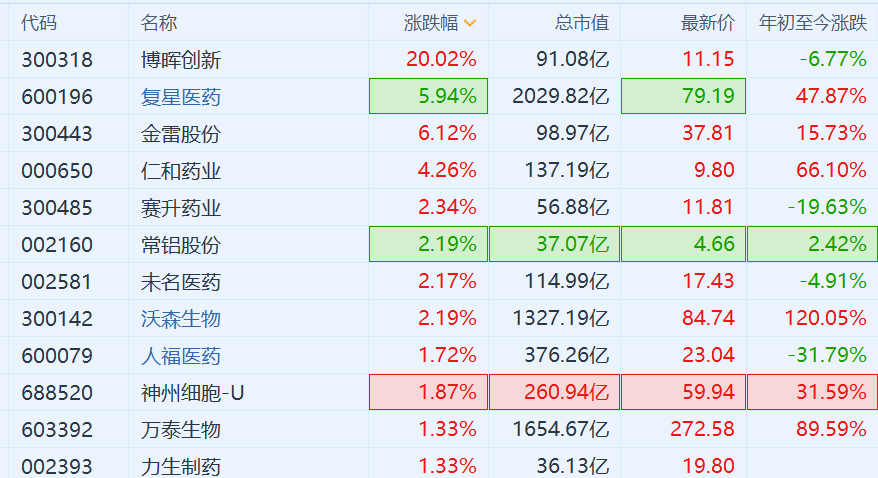This screenshot has height=478, width=878.
Task: Select the 博晖创新 row by name
Action: click(181, 60)
